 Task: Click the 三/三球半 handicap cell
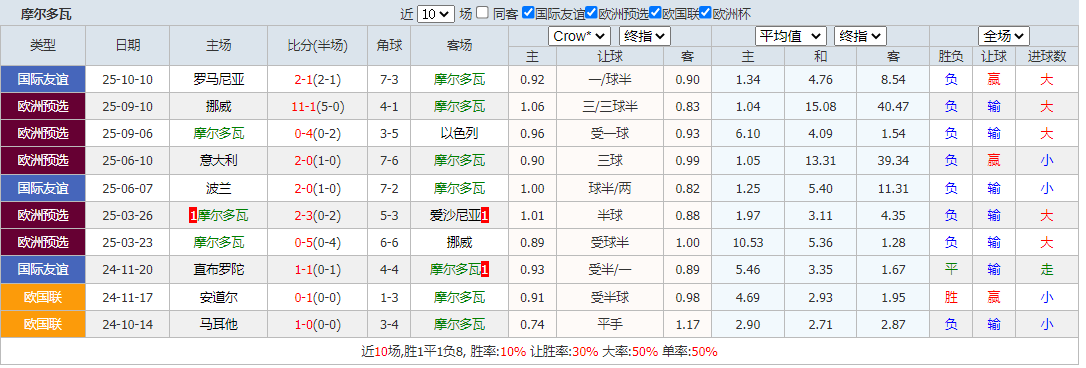click(x=609, y=107)
